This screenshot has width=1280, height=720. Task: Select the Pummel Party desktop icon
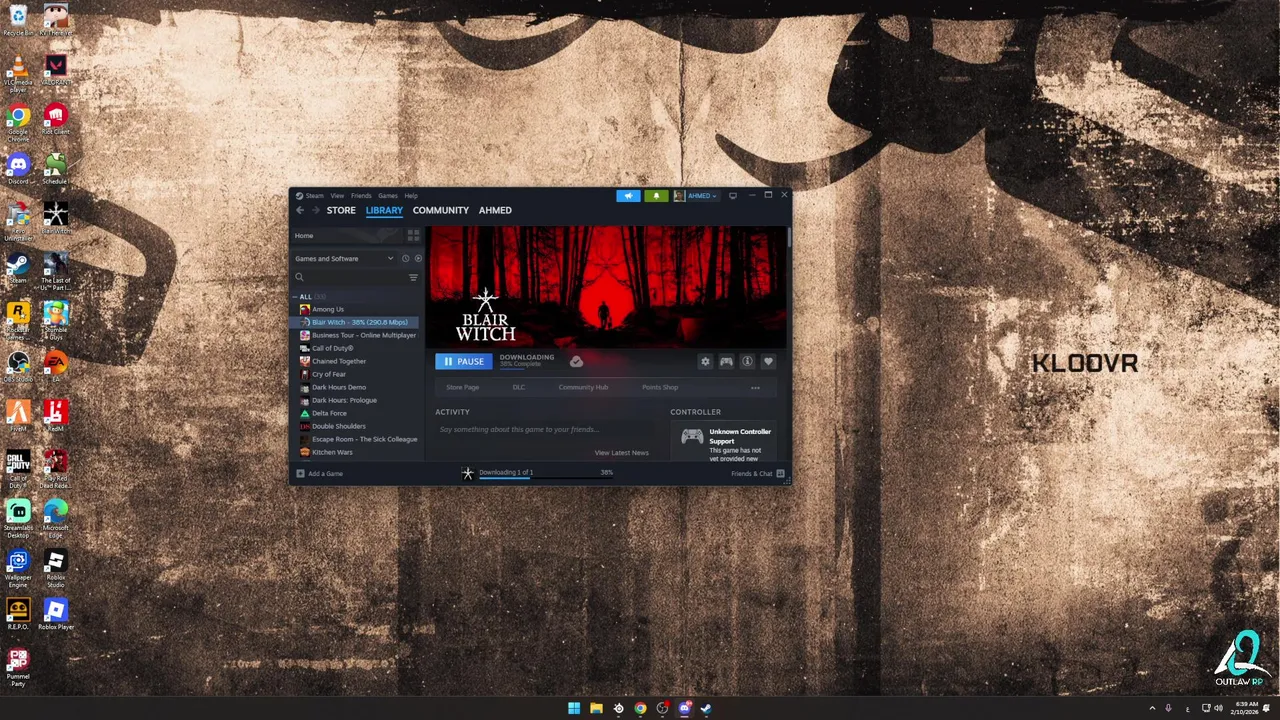coord(18,666)
